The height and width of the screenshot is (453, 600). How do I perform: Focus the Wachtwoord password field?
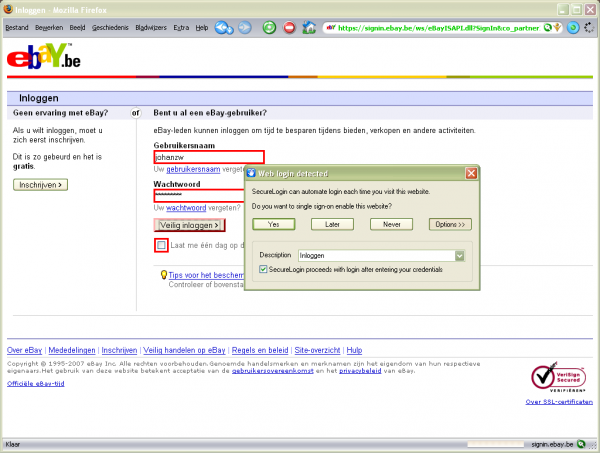(x=199, y=196)
